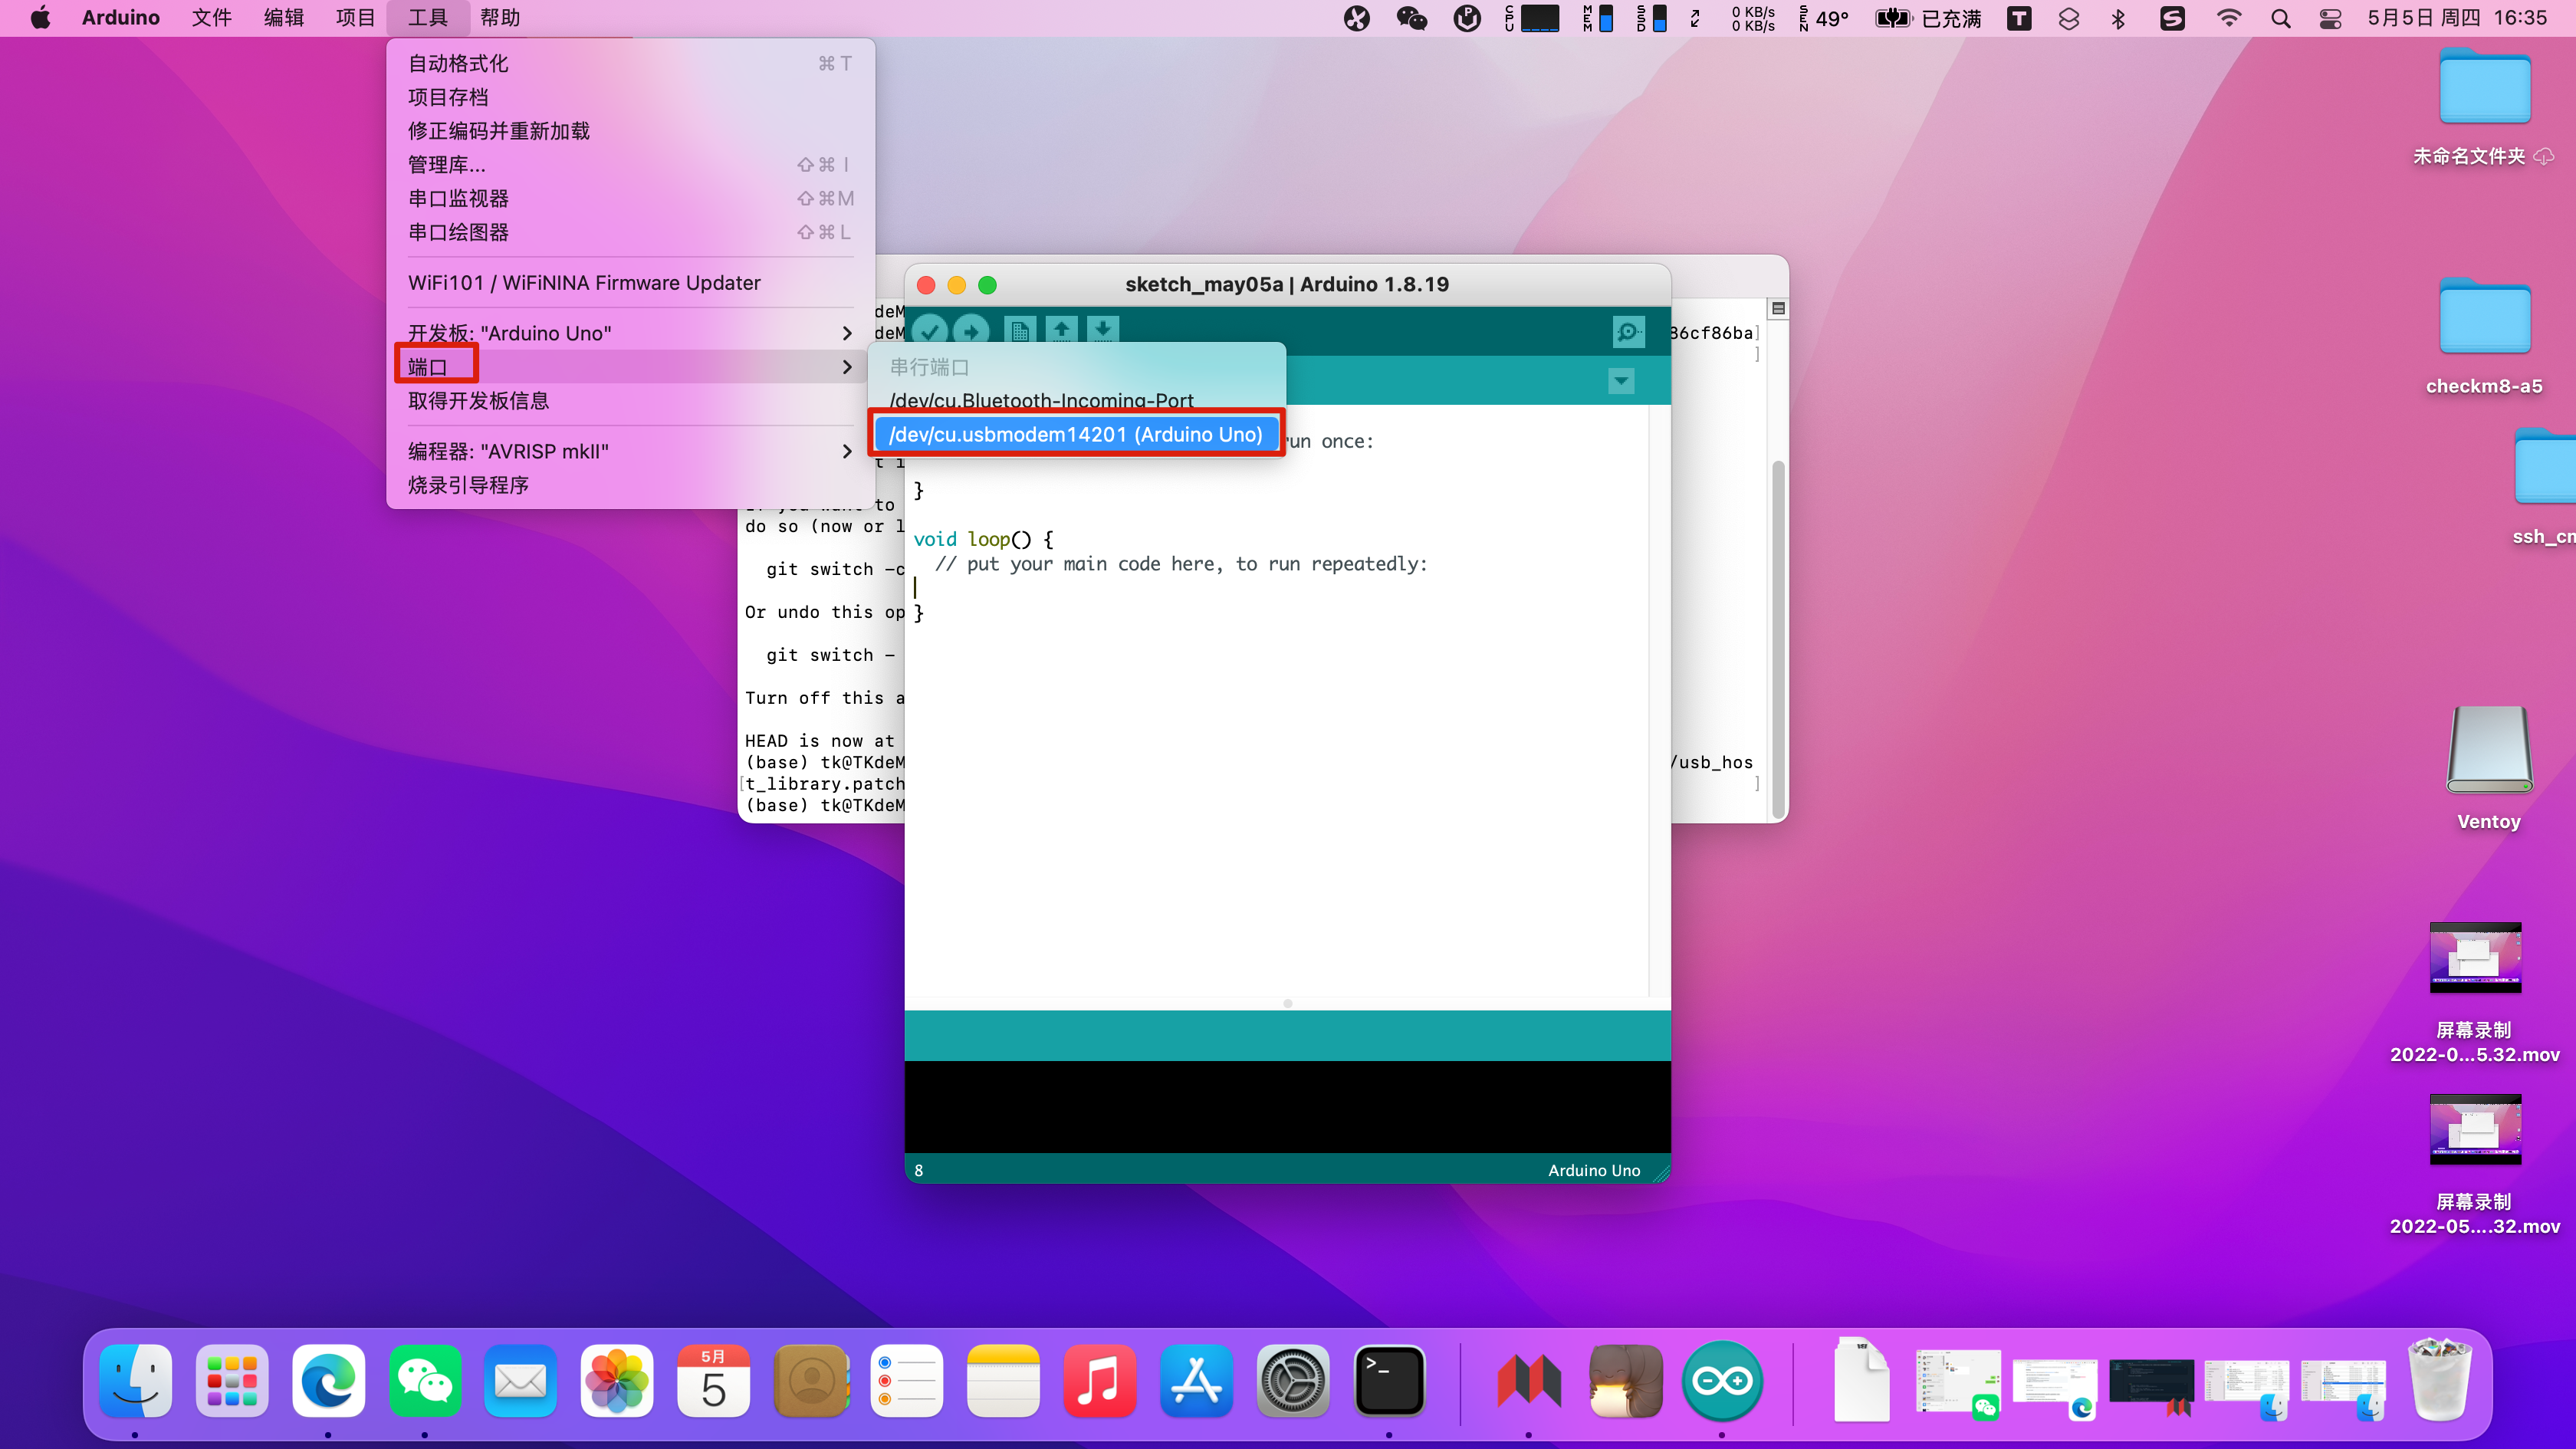Screen dimensions: 2576x1449
Task: Close the open 工具 menu
Action: (x=427, y=18)
